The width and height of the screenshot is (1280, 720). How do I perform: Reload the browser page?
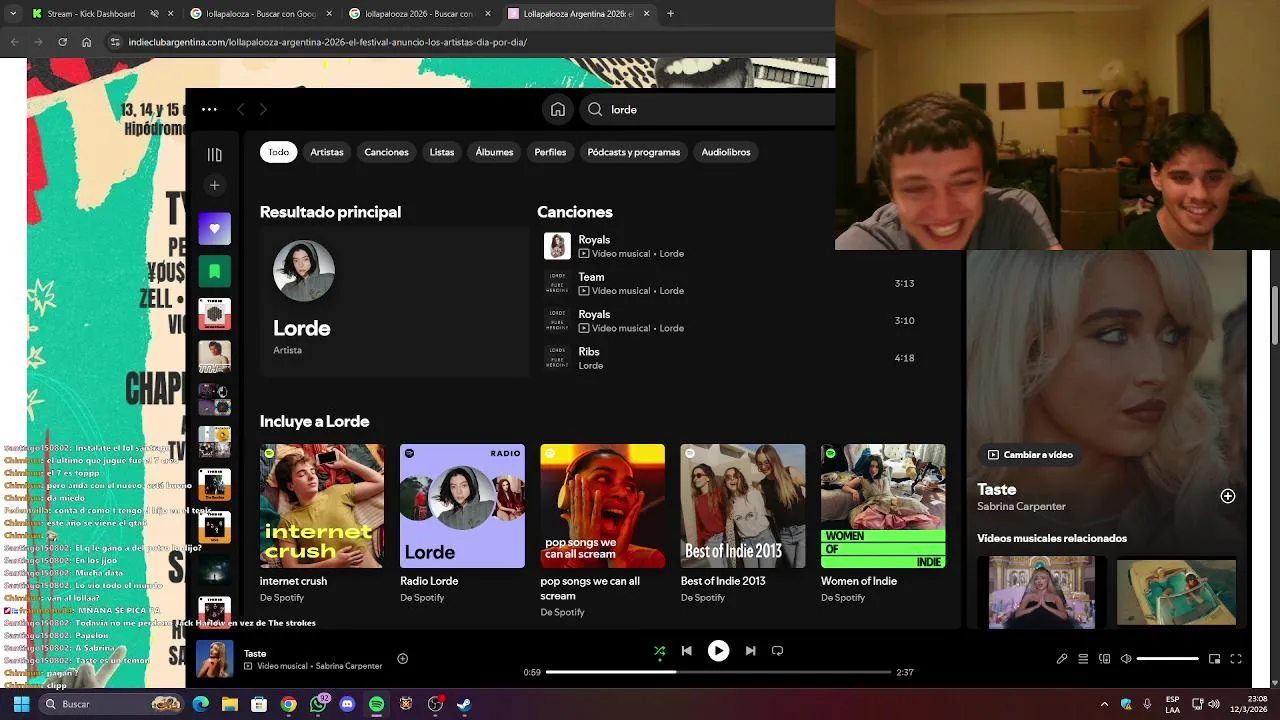coord(62,42)
